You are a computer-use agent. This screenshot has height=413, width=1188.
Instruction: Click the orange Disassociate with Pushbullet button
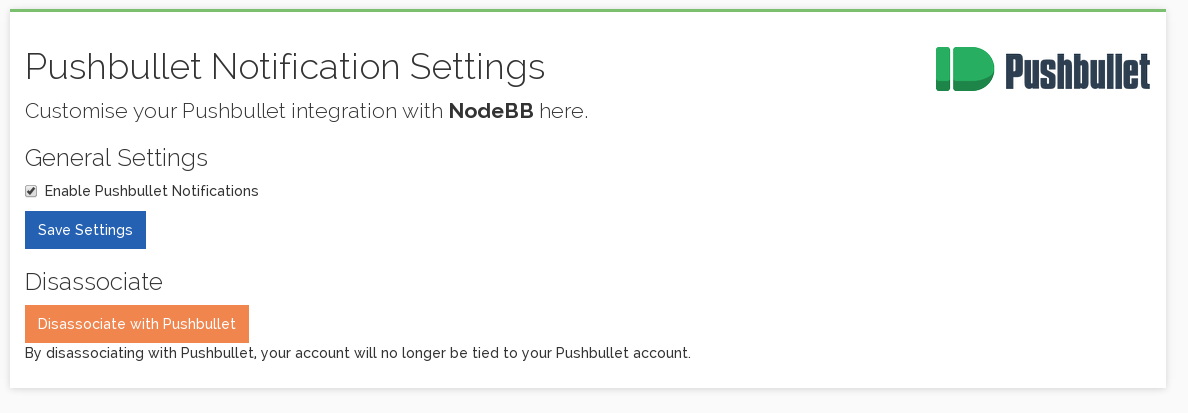point(137,324)
